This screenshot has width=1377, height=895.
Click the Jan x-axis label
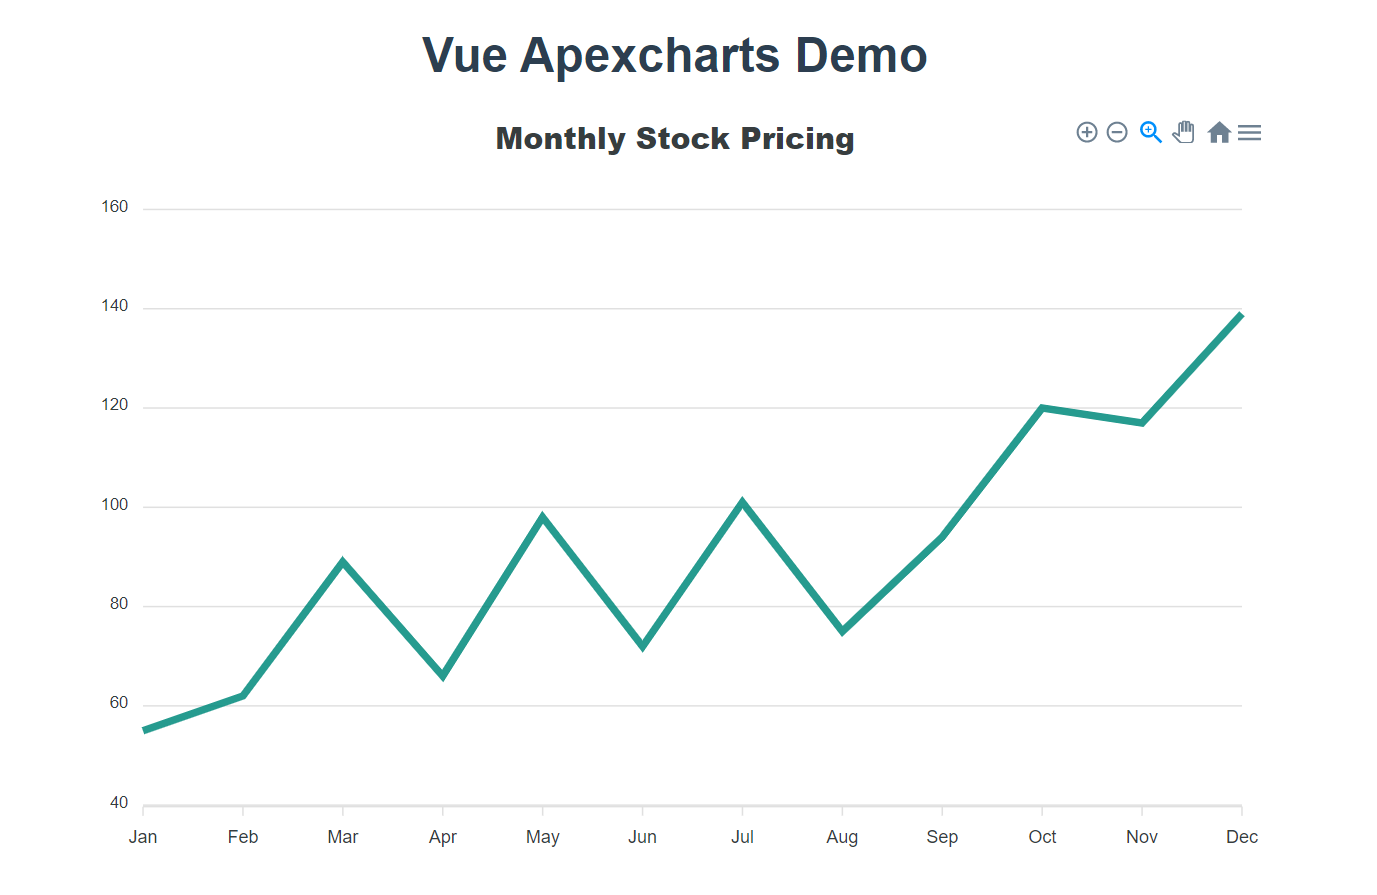(x=143, y=837)
